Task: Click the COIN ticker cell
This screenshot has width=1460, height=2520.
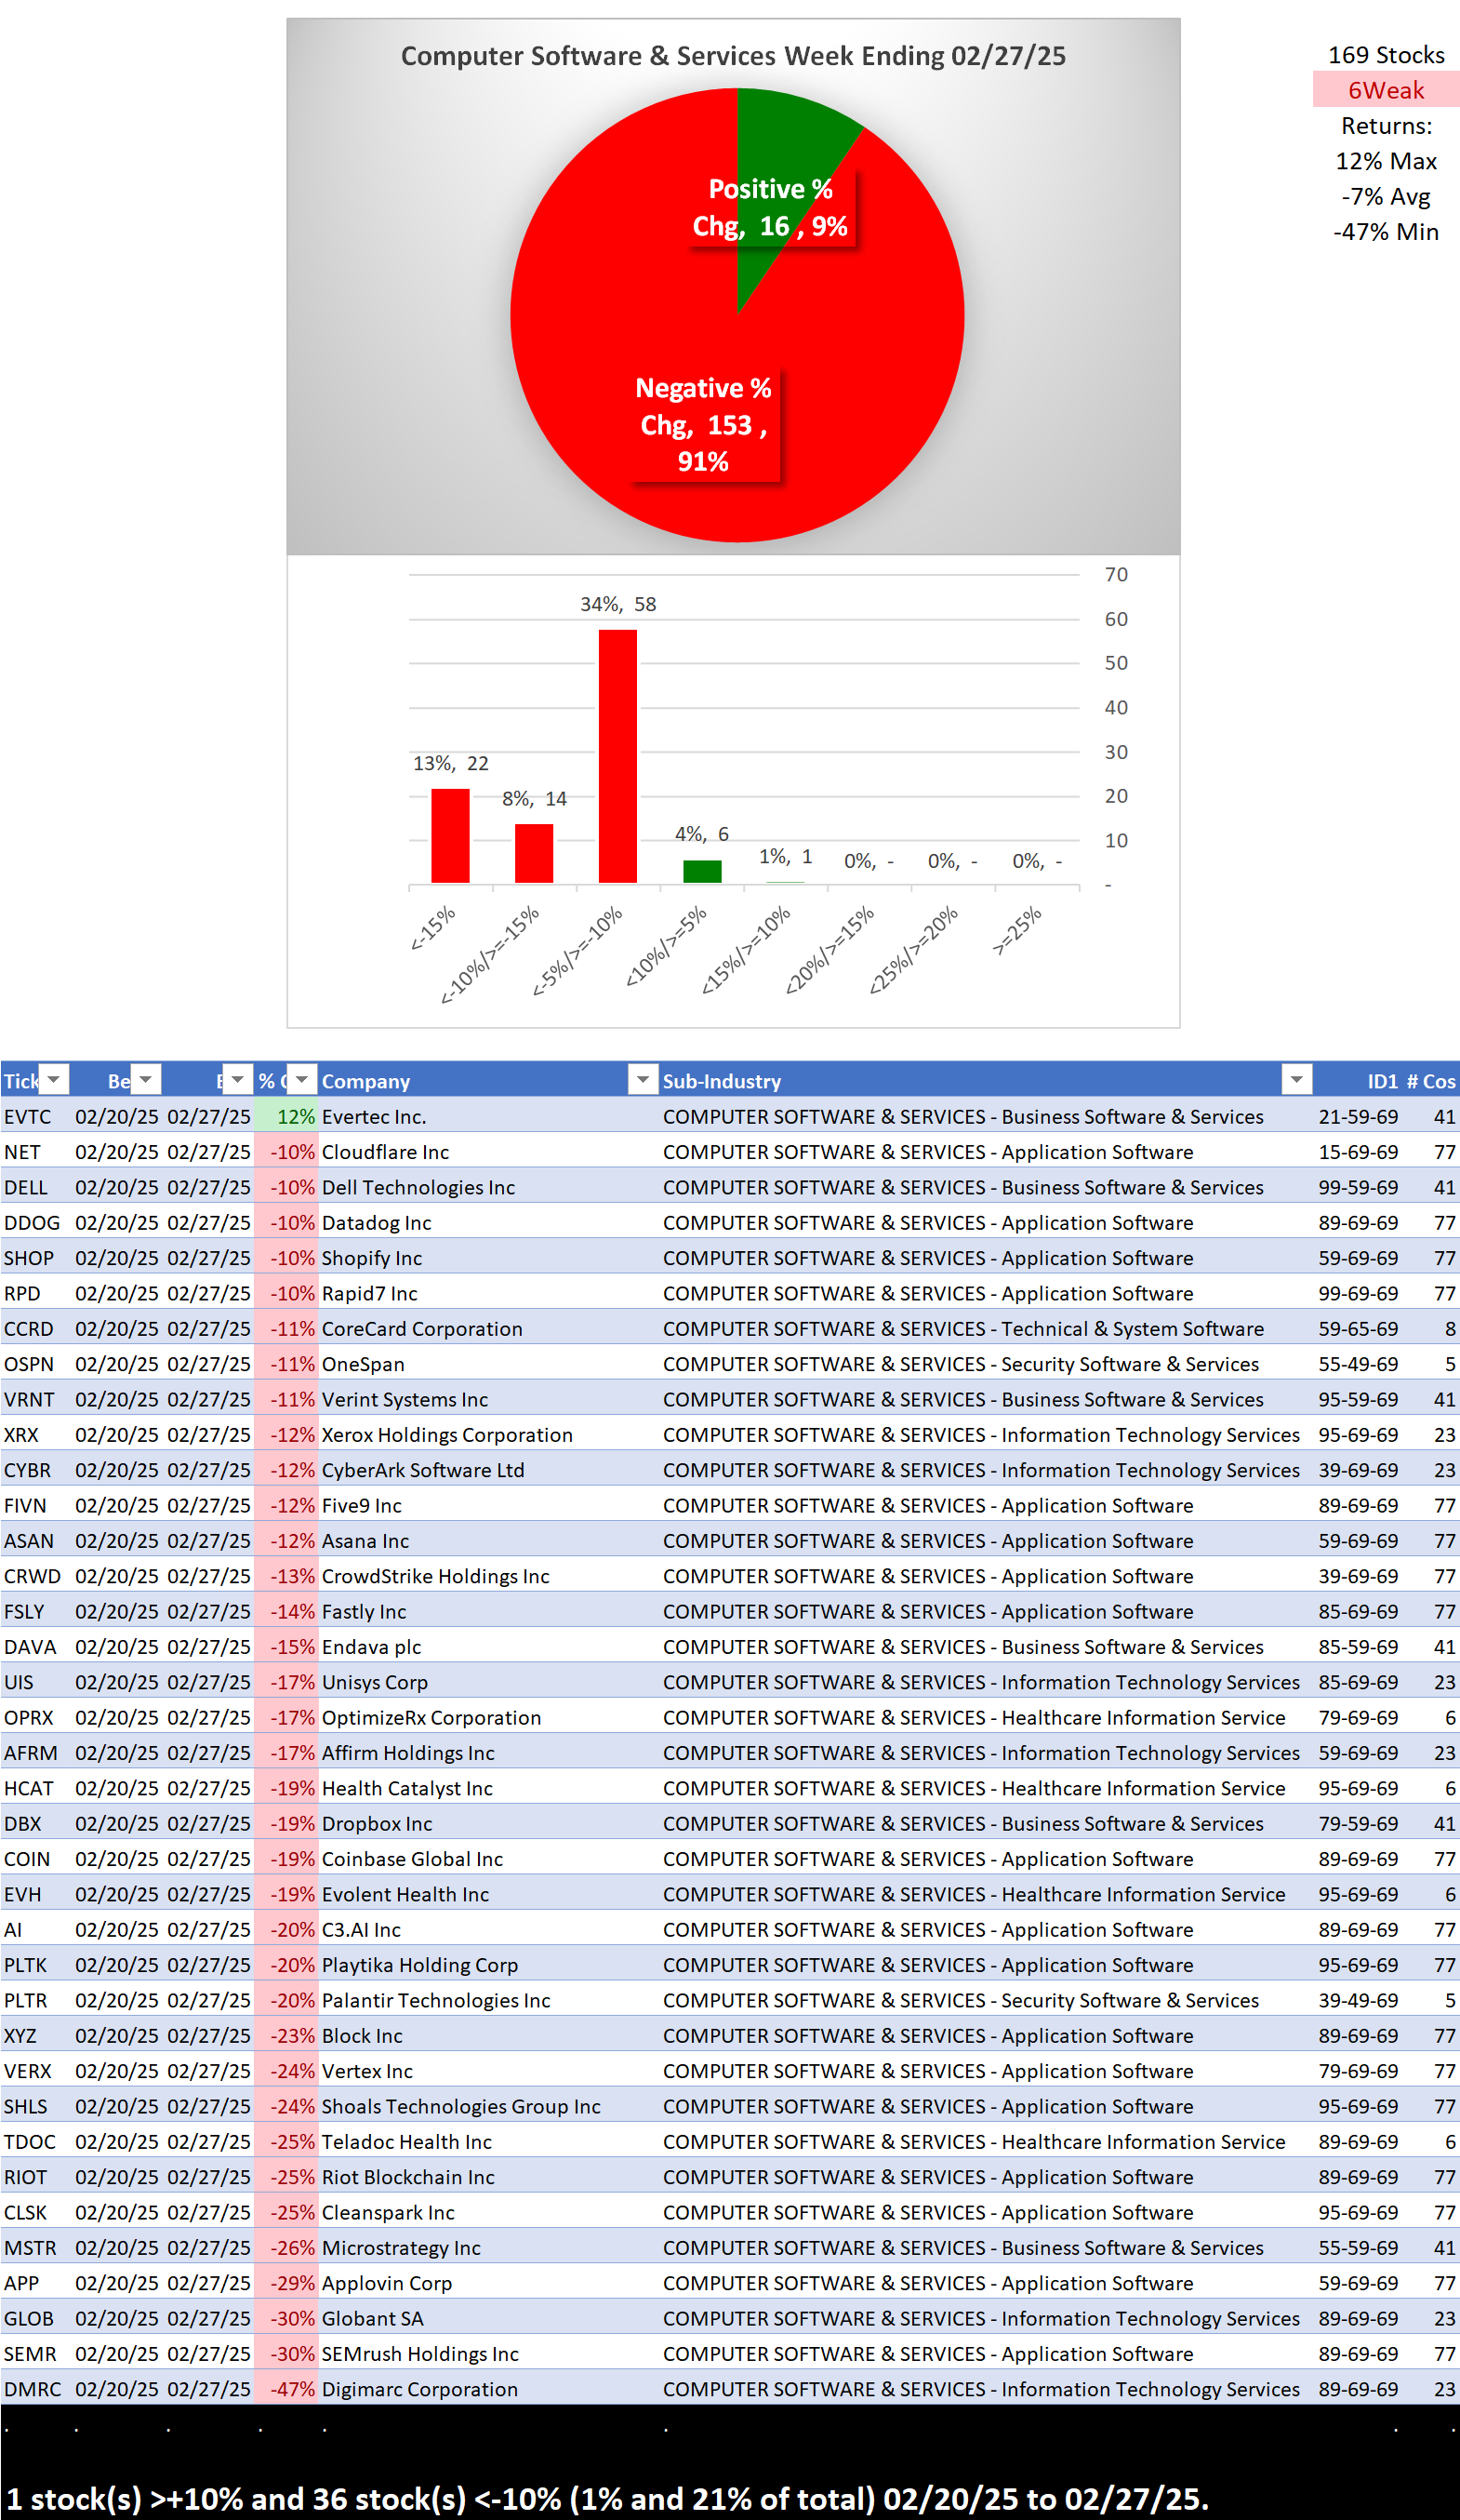Action: pyautogui.click(x=36, y=1858)
